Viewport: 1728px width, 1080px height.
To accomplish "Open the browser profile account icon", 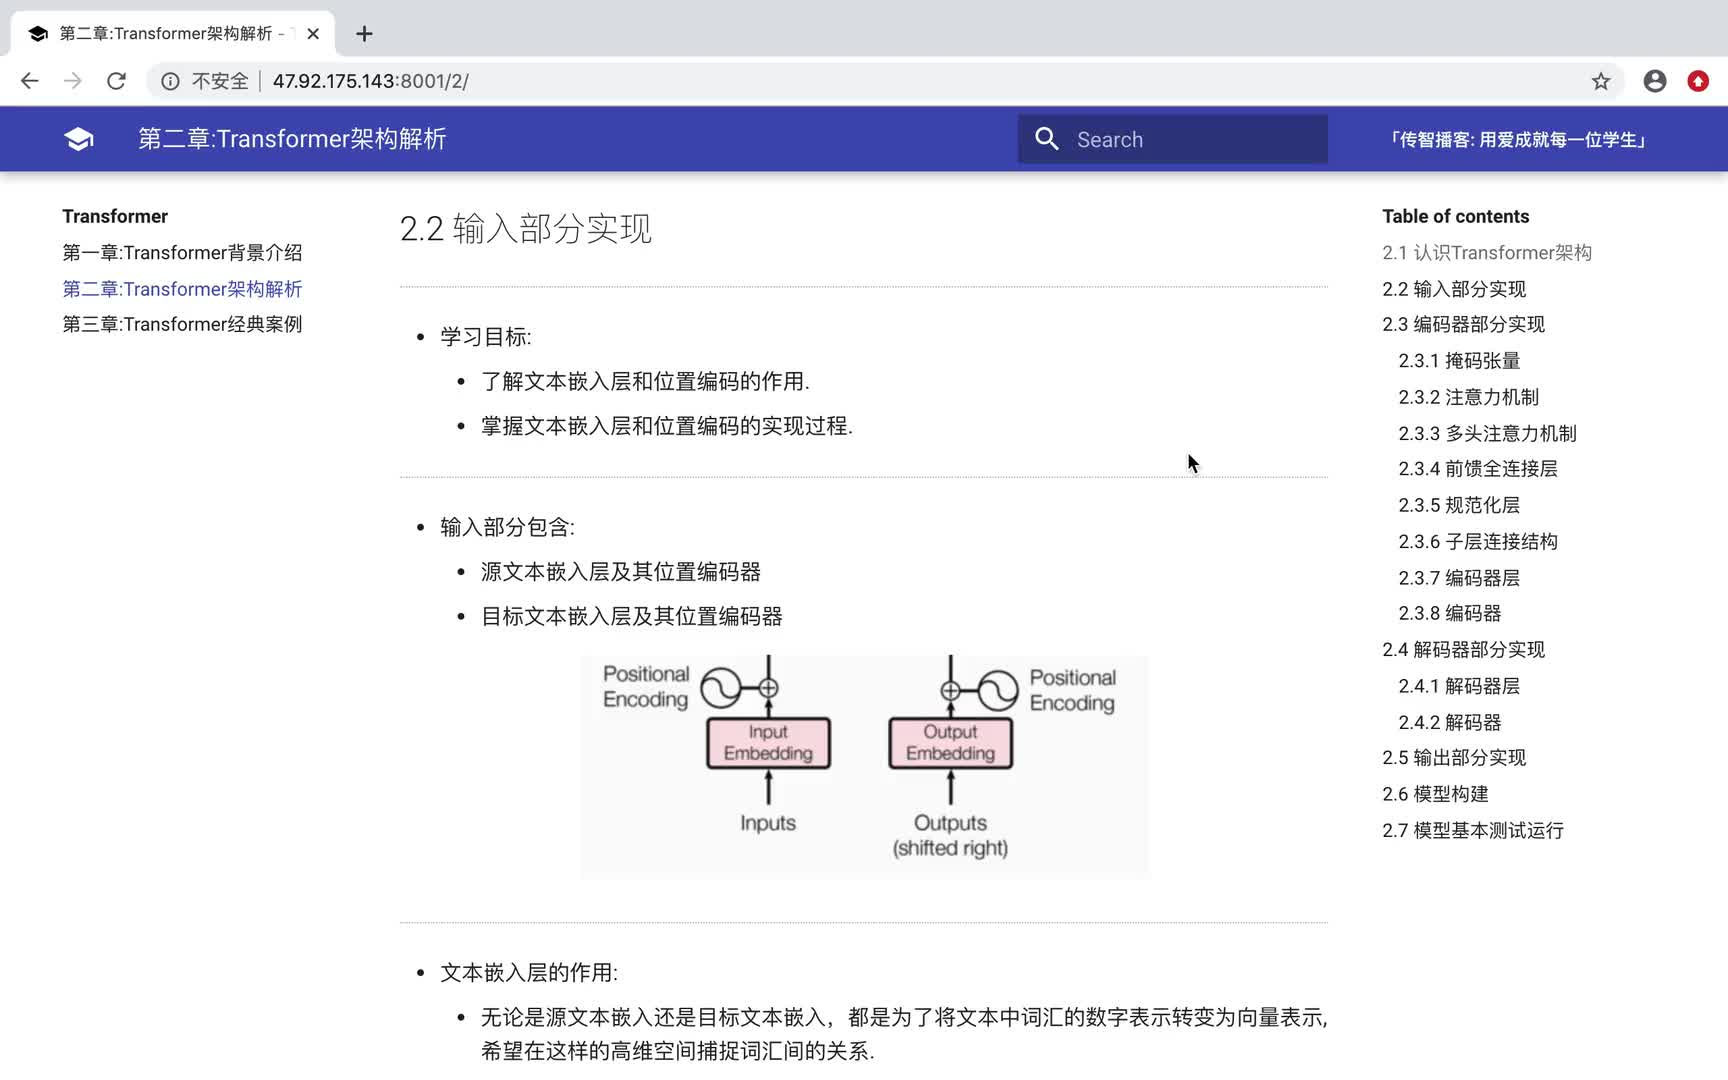I will (1655, 81).
